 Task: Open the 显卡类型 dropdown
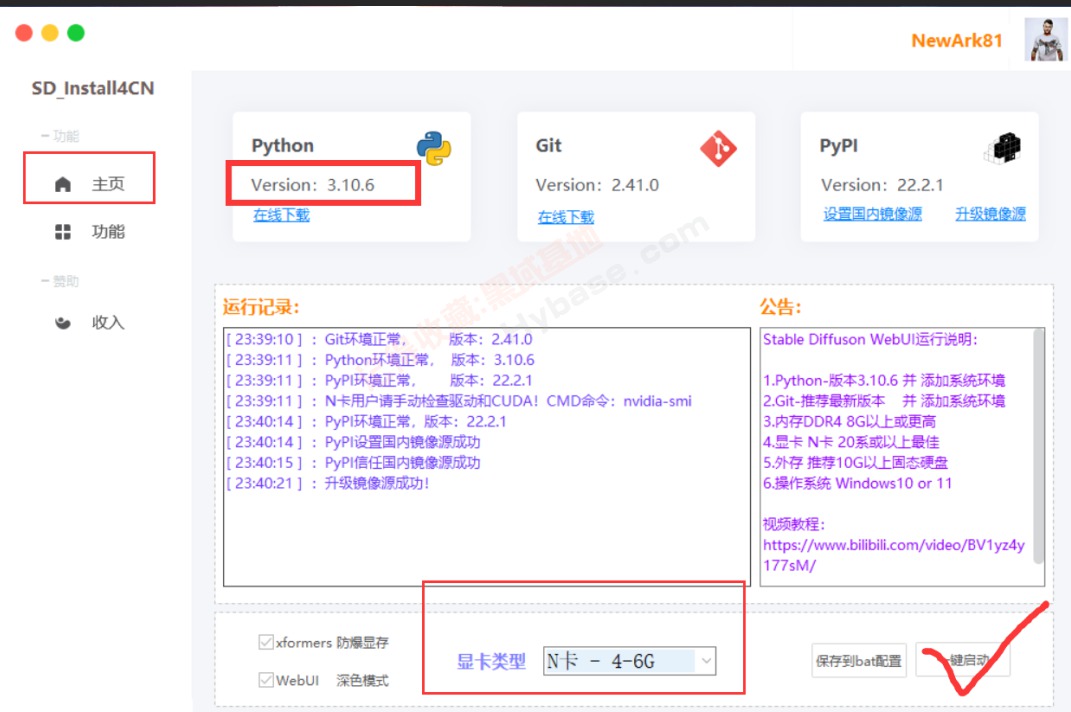(629, 661)
